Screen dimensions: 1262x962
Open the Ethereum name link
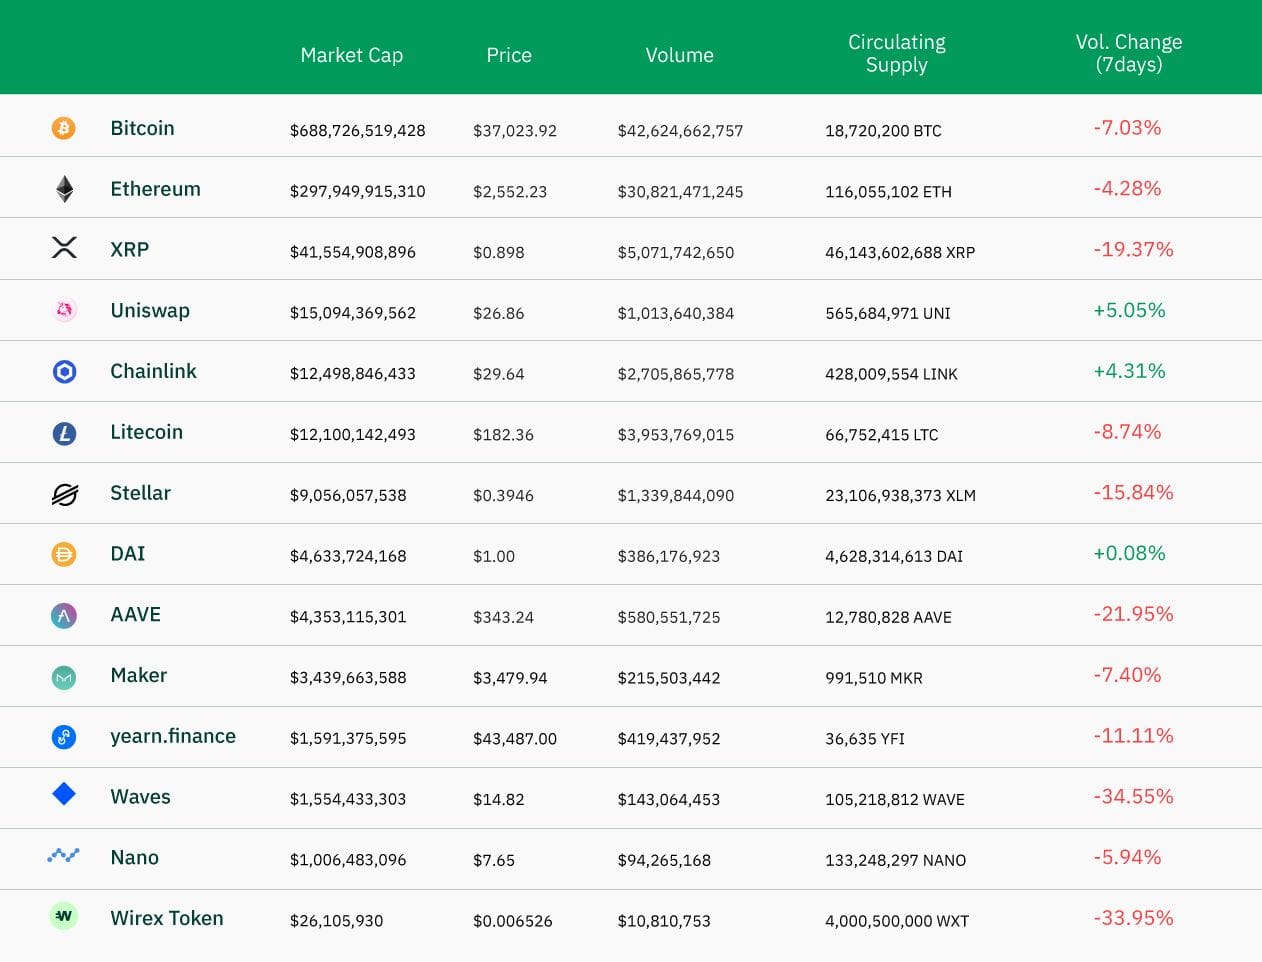(x=155, y=189)
